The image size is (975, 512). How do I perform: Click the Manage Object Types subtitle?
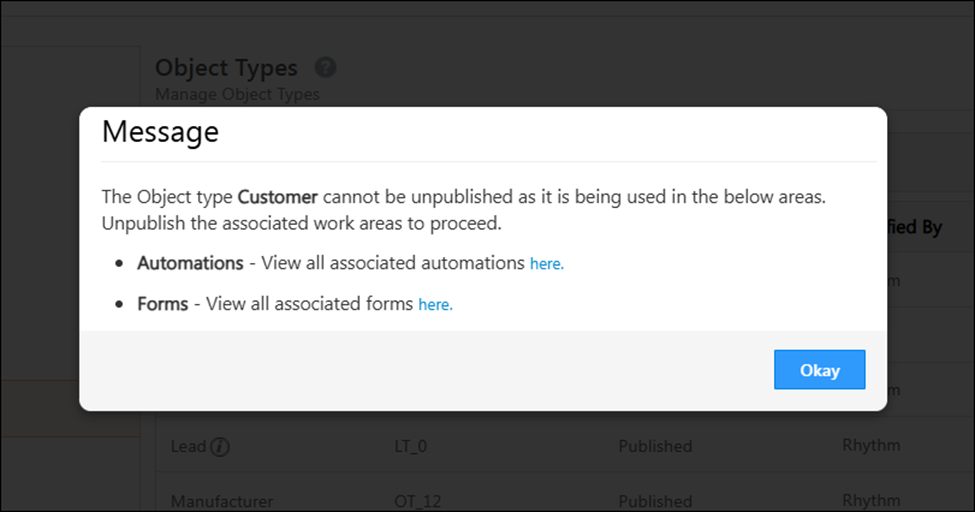237,95
